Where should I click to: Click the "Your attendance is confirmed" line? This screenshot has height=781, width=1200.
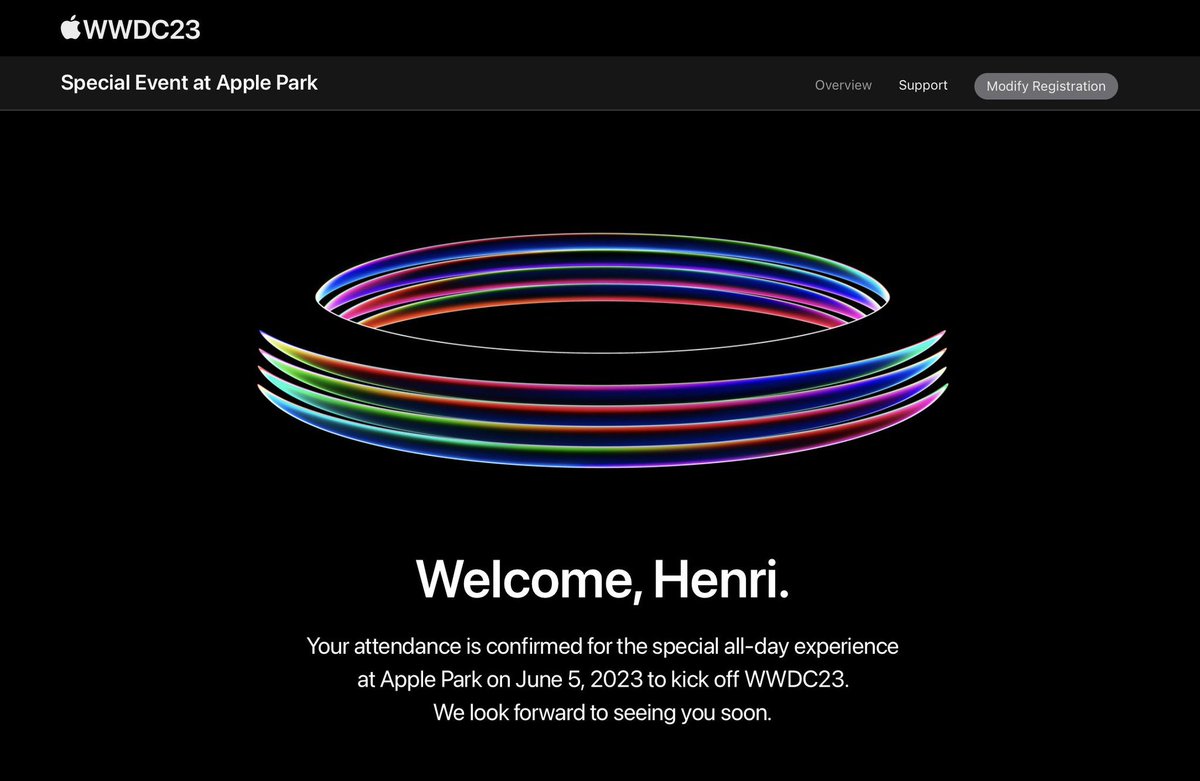pos(602,646)
